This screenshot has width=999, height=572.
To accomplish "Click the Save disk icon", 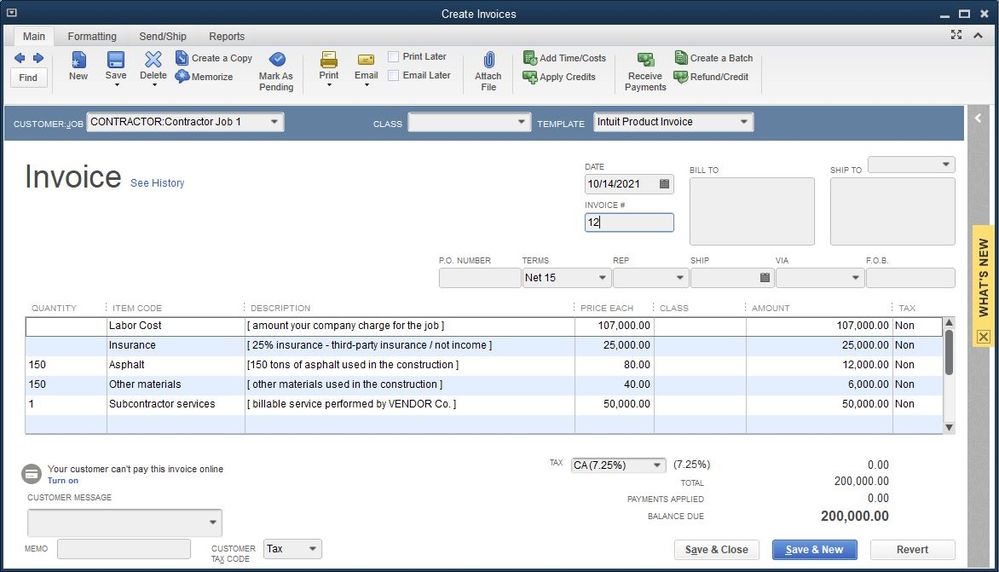I will click(115, 59).
